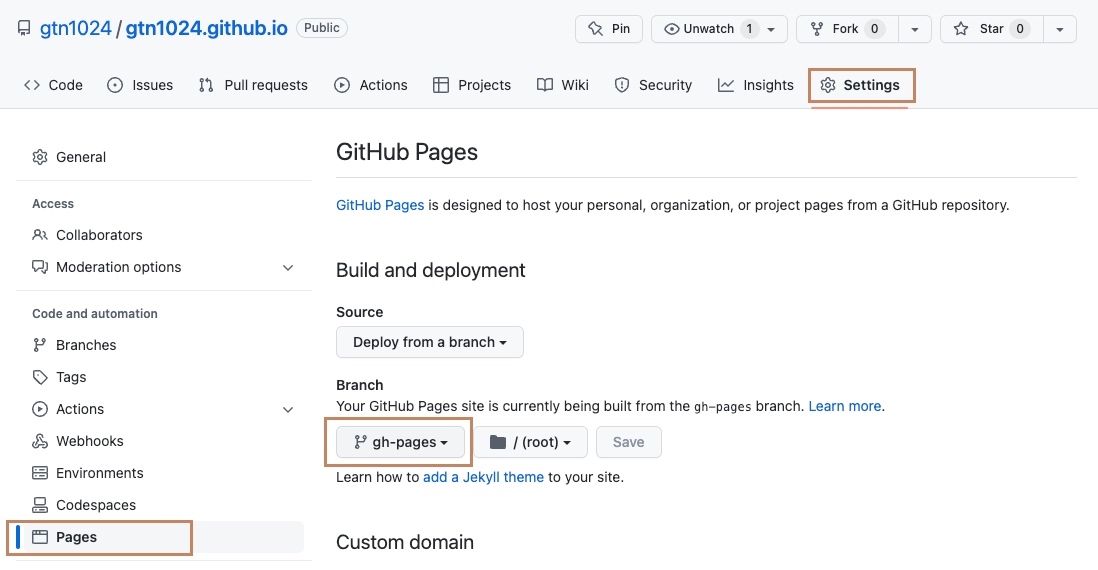Image resolution: width=1098 pixels, height=570 pixels.
Task: Open the gh-pages branch selector
Action: [x=401, y=442]
